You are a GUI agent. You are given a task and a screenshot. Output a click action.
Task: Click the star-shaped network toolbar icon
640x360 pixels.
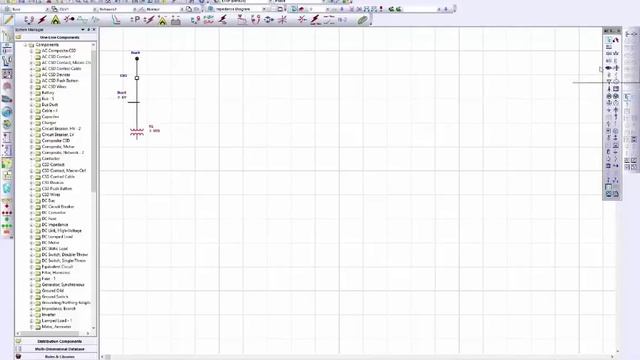(282, 20)
